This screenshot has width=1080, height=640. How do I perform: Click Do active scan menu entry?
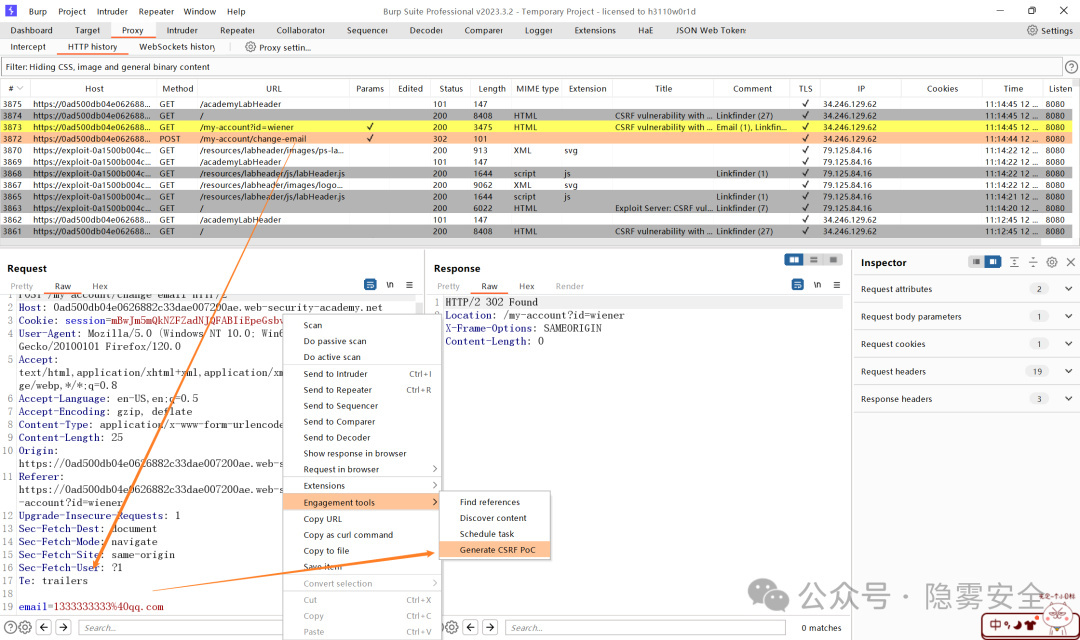pyautogui.click(x=362, y=357)
